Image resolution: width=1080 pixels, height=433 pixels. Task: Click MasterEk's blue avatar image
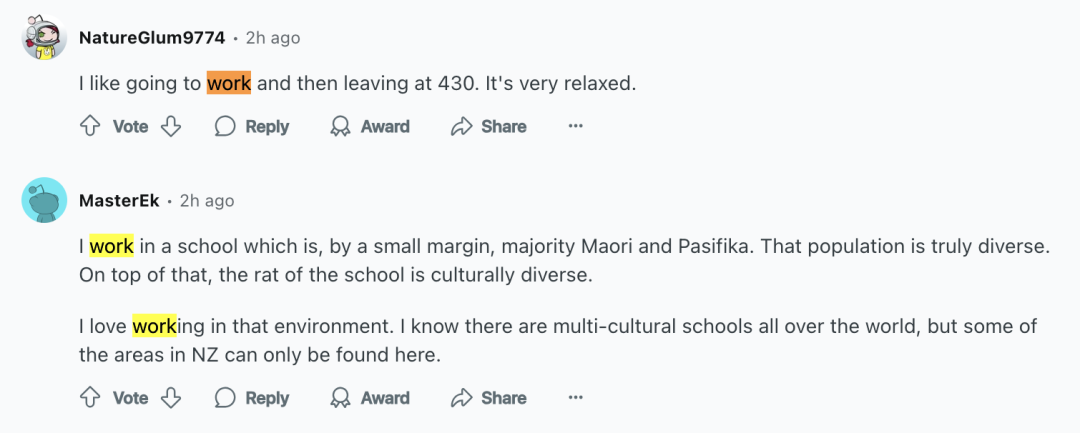click(x=44, y=201)
